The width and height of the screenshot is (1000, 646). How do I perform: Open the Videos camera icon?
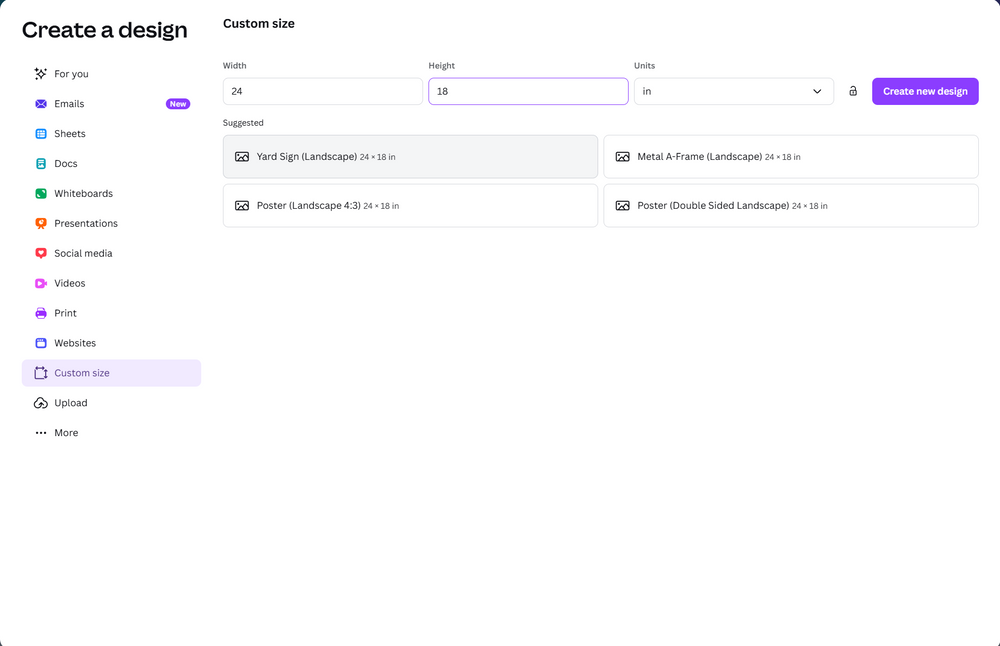point(41,284)
